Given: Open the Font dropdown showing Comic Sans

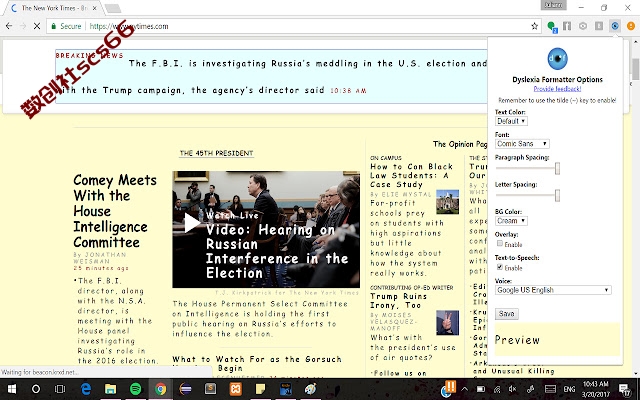Looking at the screenshot, I should [x=522, y=144].
